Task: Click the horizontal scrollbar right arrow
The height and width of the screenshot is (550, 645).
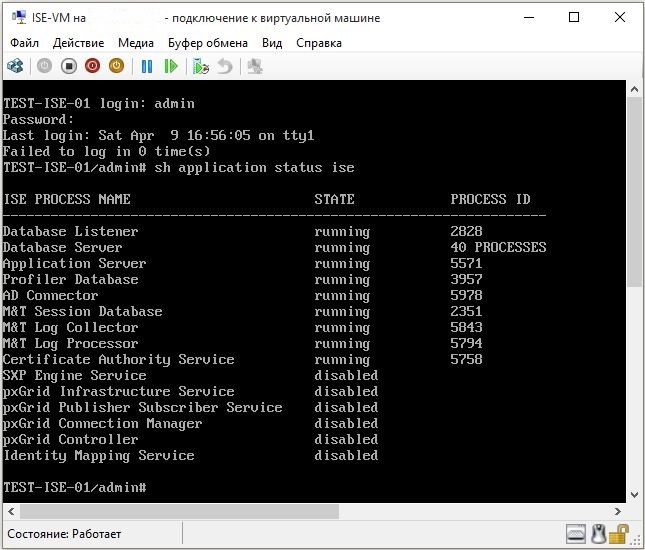Action: (x=618, y=511)
